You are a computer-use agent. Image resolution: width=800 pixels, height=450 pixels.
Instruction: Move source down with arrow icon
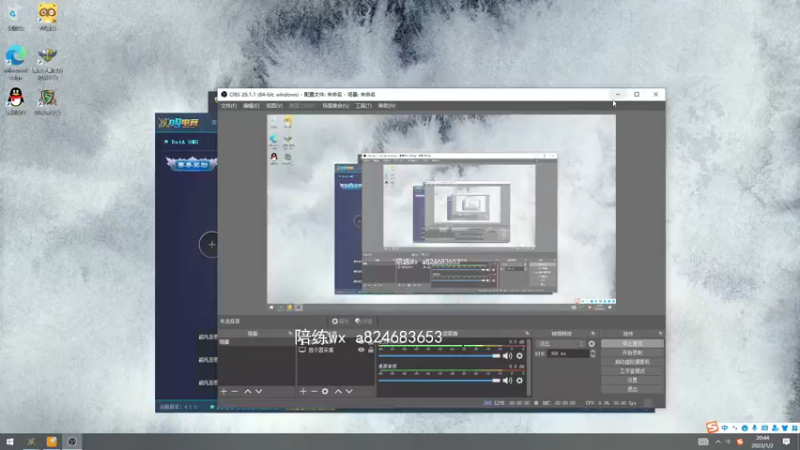point(349,391)
